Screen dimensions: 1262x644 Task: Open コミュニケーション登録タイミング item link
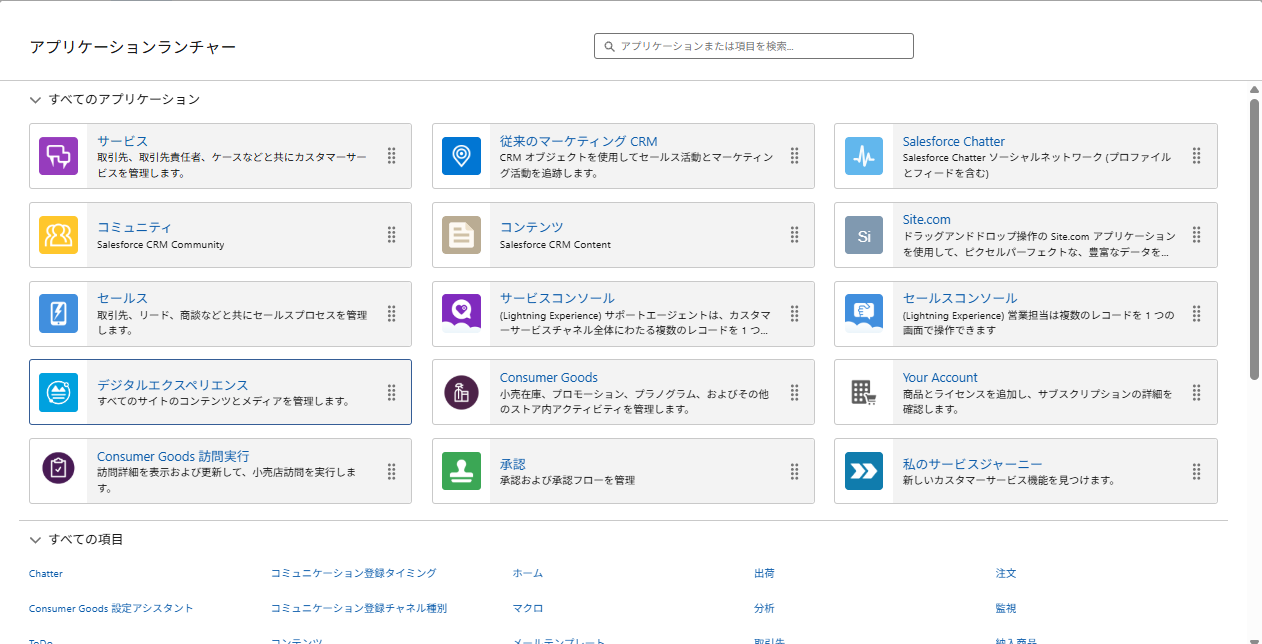coord(354,573)
